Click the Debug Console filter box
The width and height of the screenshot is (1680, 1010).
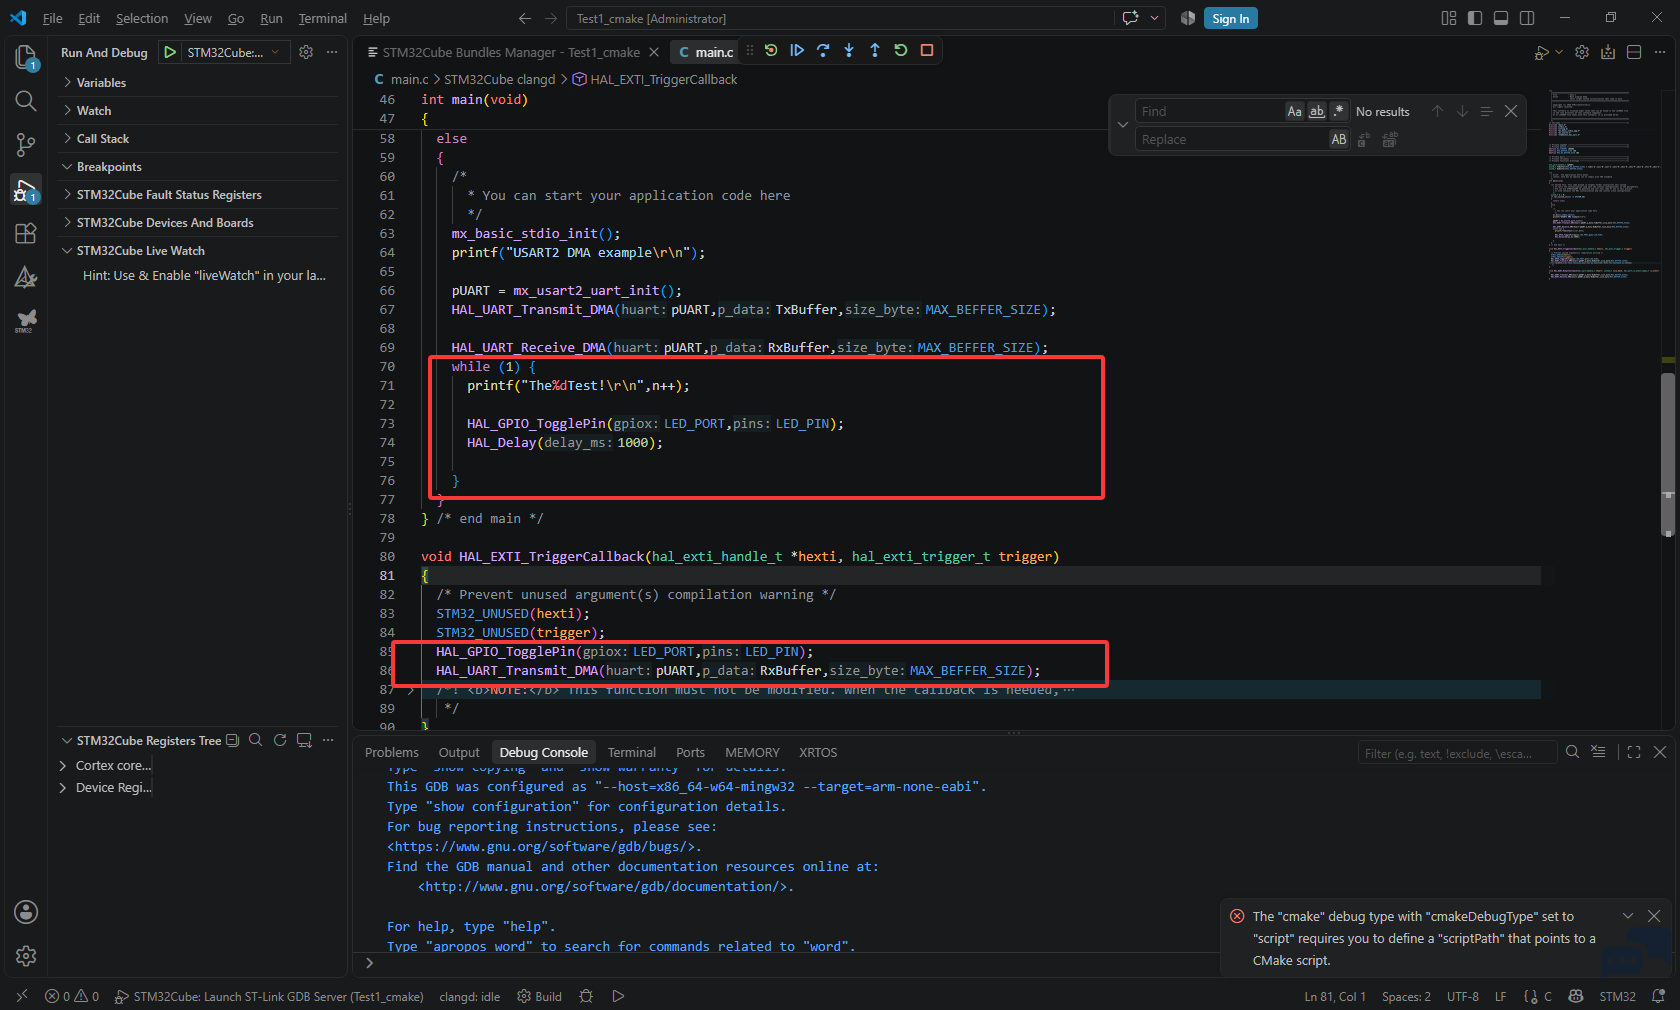(1457, 753)
